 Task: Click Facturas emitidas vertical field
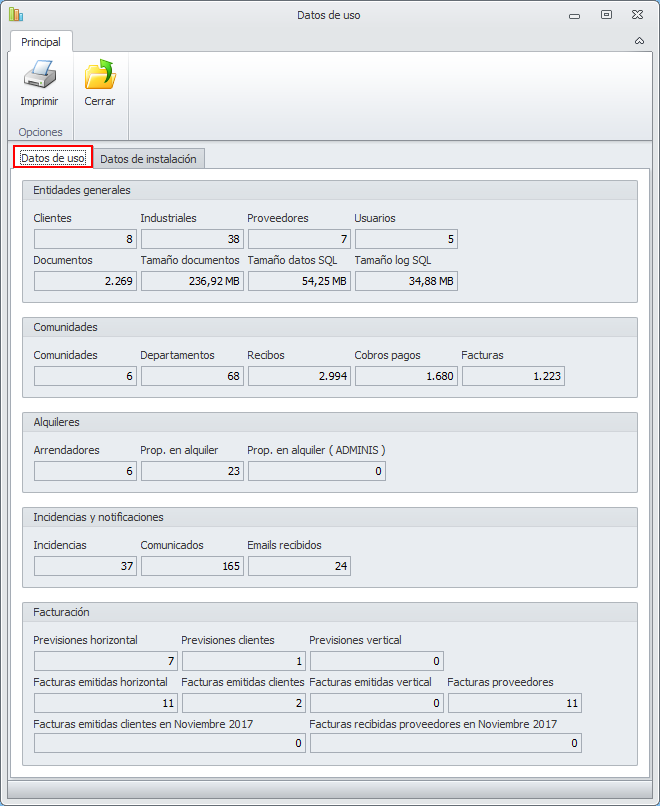click(x=377, y=703)
